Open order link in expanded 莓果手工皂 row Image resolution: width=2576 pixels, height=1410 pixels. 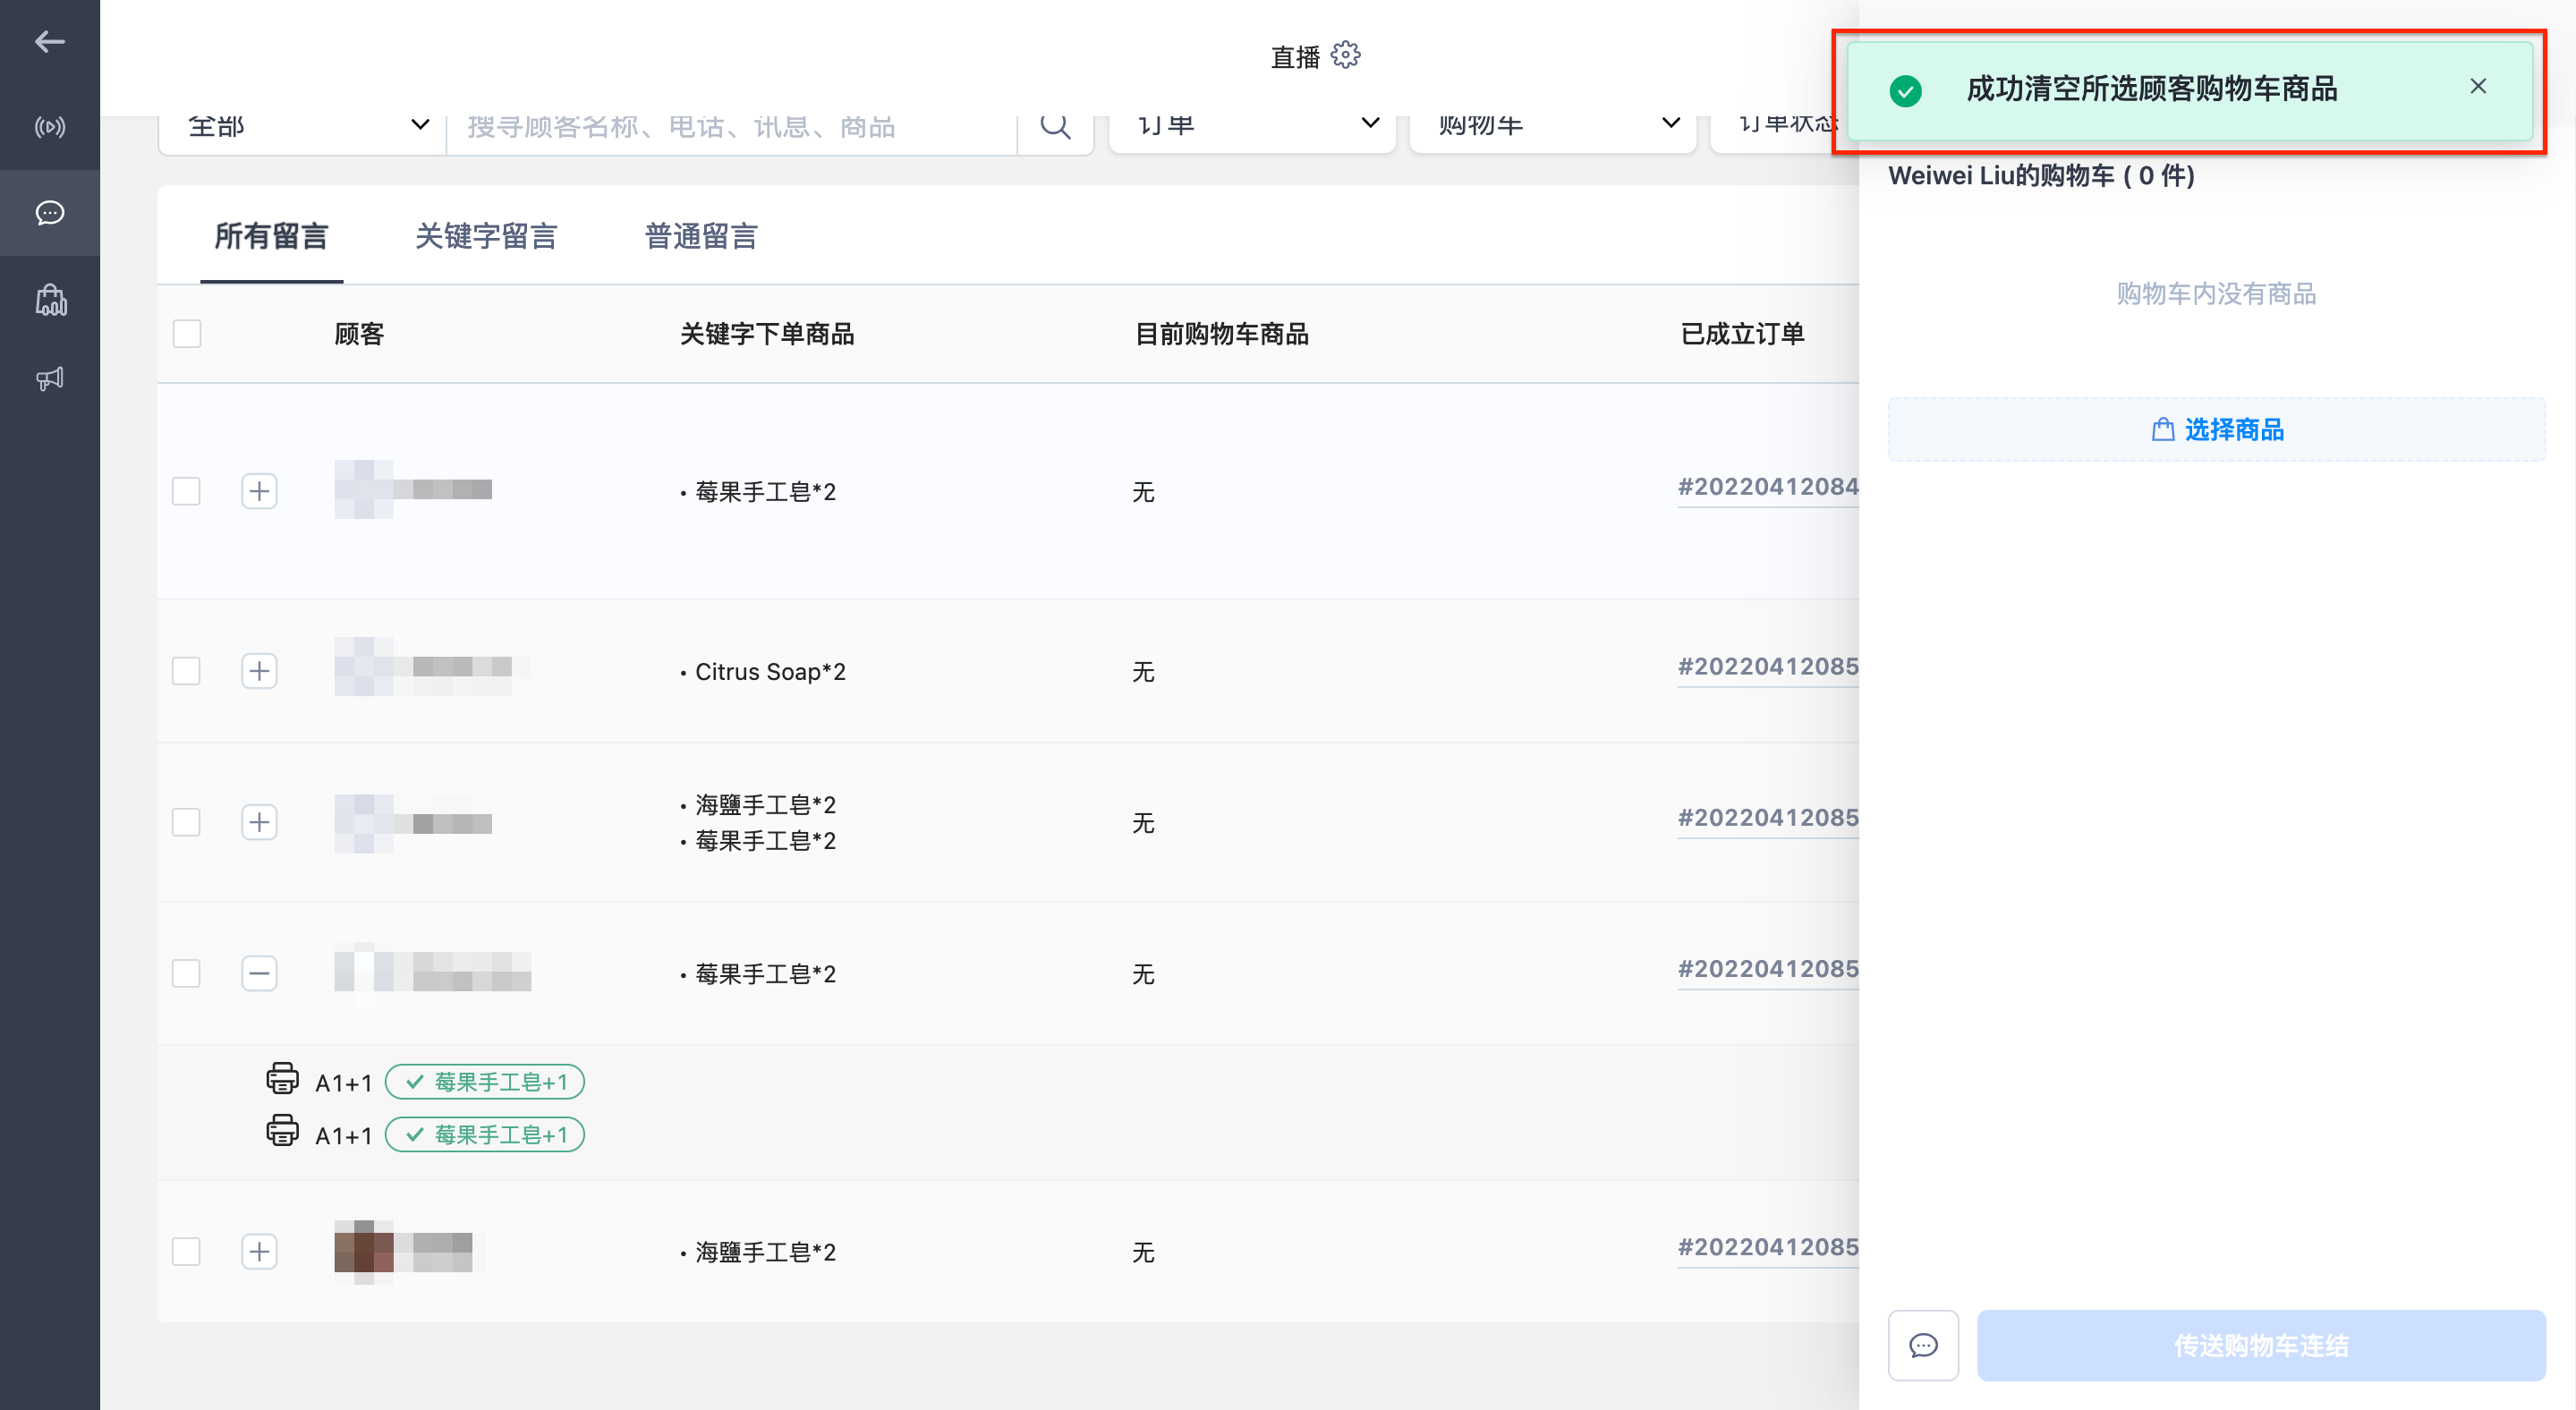pos(1768,969)
